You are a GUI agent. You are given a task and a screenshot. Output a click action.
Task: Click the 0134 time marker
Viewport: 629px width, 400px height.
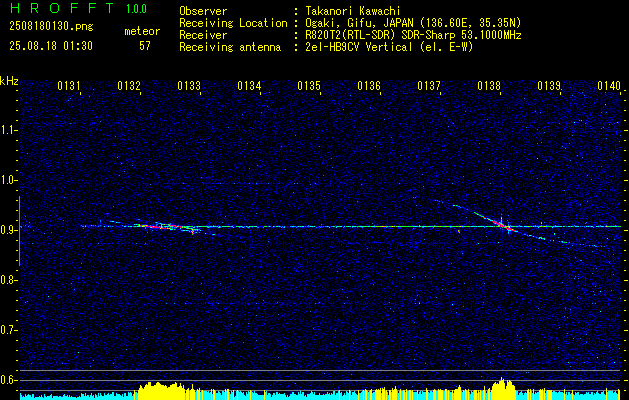tap(249, 86)
